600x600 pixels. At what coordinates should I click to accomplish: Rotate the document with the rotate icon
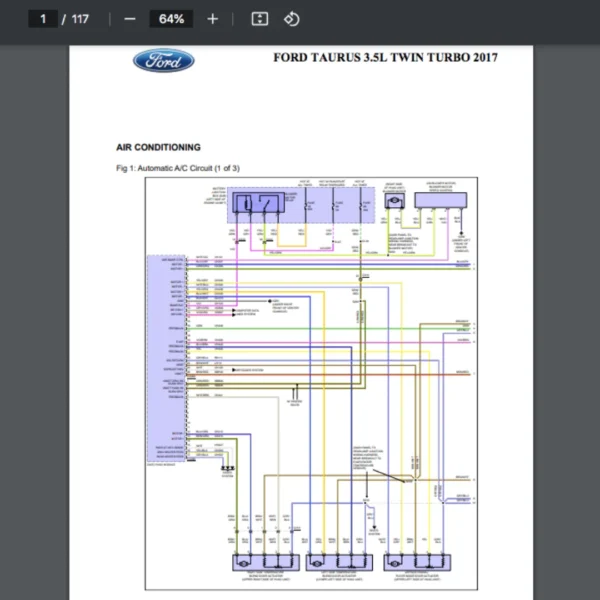(x=291, y=19)
